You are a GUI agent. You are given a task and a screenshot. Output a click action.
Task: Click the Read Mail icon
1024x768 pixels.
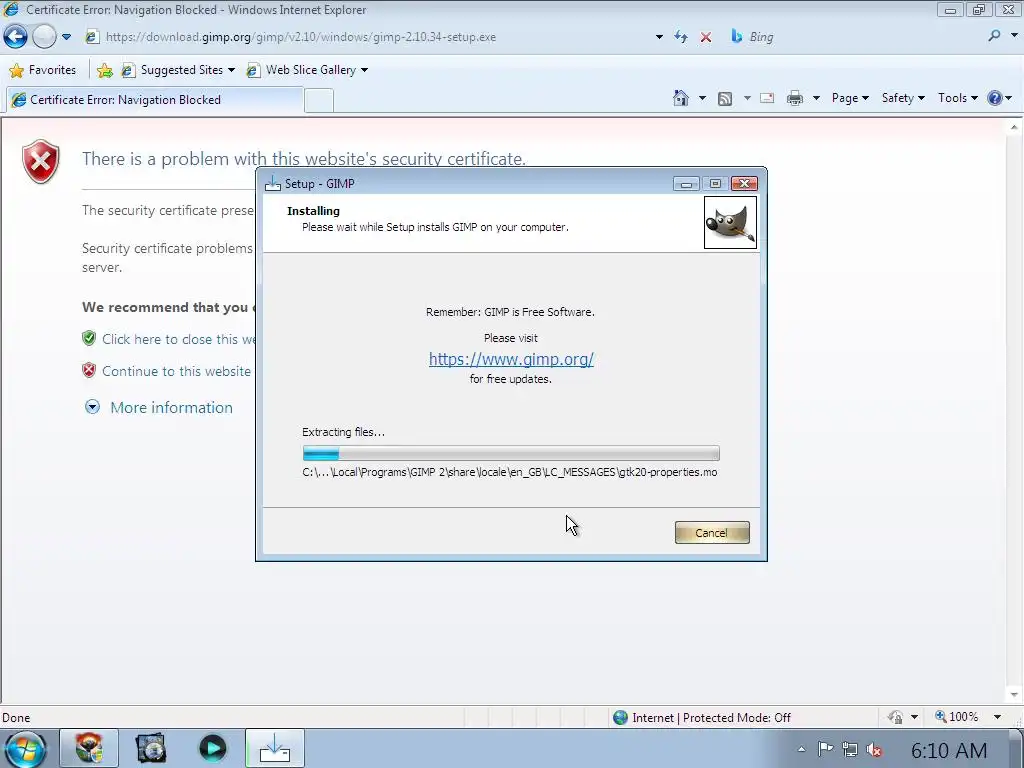pos(767,99)
